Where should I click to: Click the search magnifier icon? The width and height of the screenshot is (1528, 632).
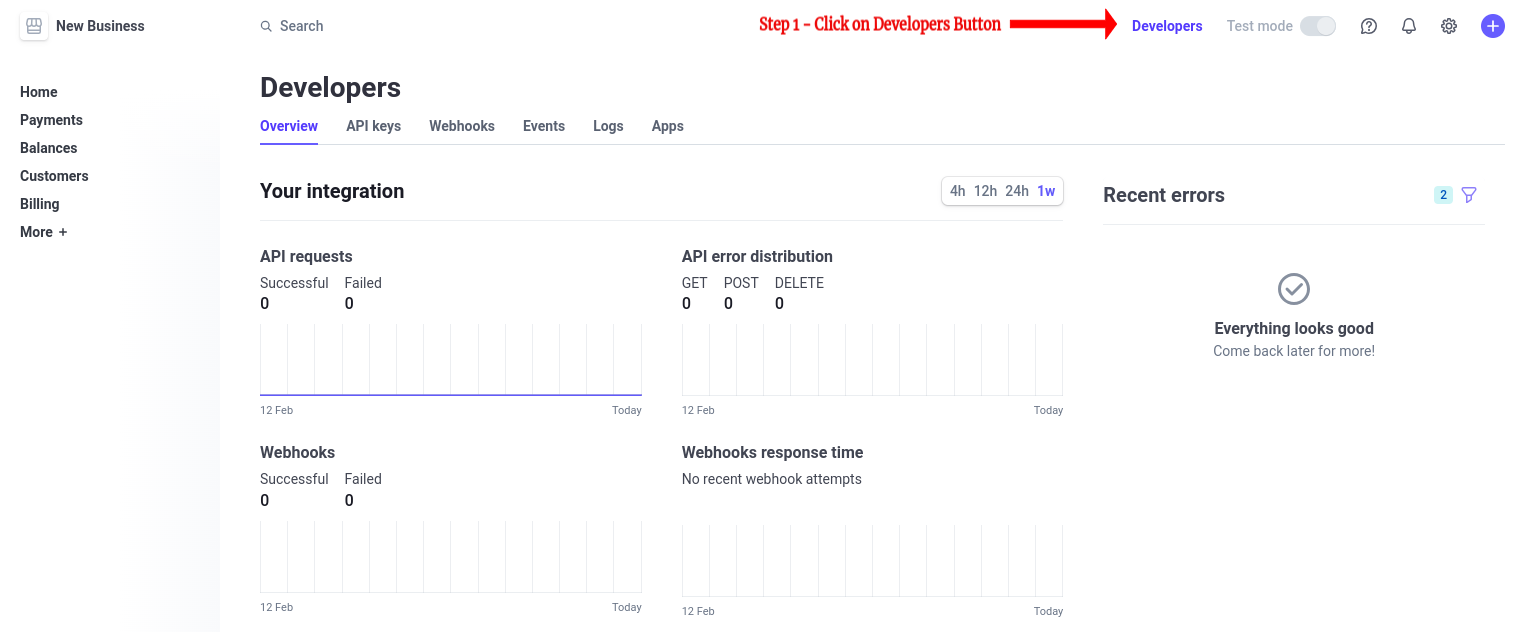(266, 26)
